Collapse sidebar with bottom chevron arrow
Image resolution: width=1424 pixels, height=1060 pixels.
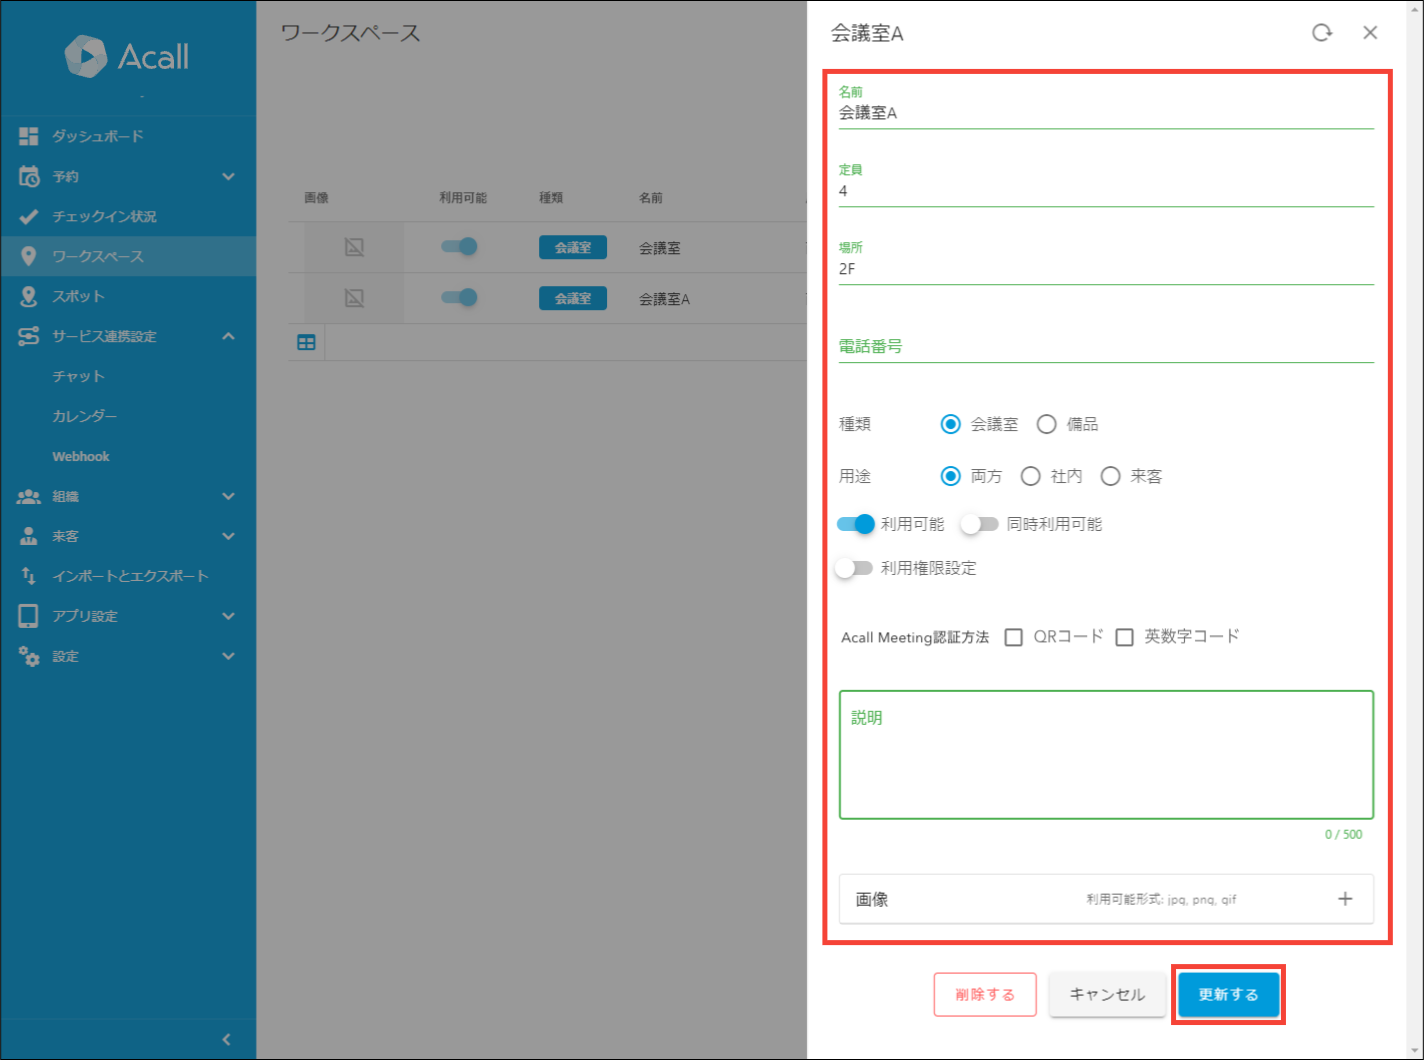[226, 1040]
